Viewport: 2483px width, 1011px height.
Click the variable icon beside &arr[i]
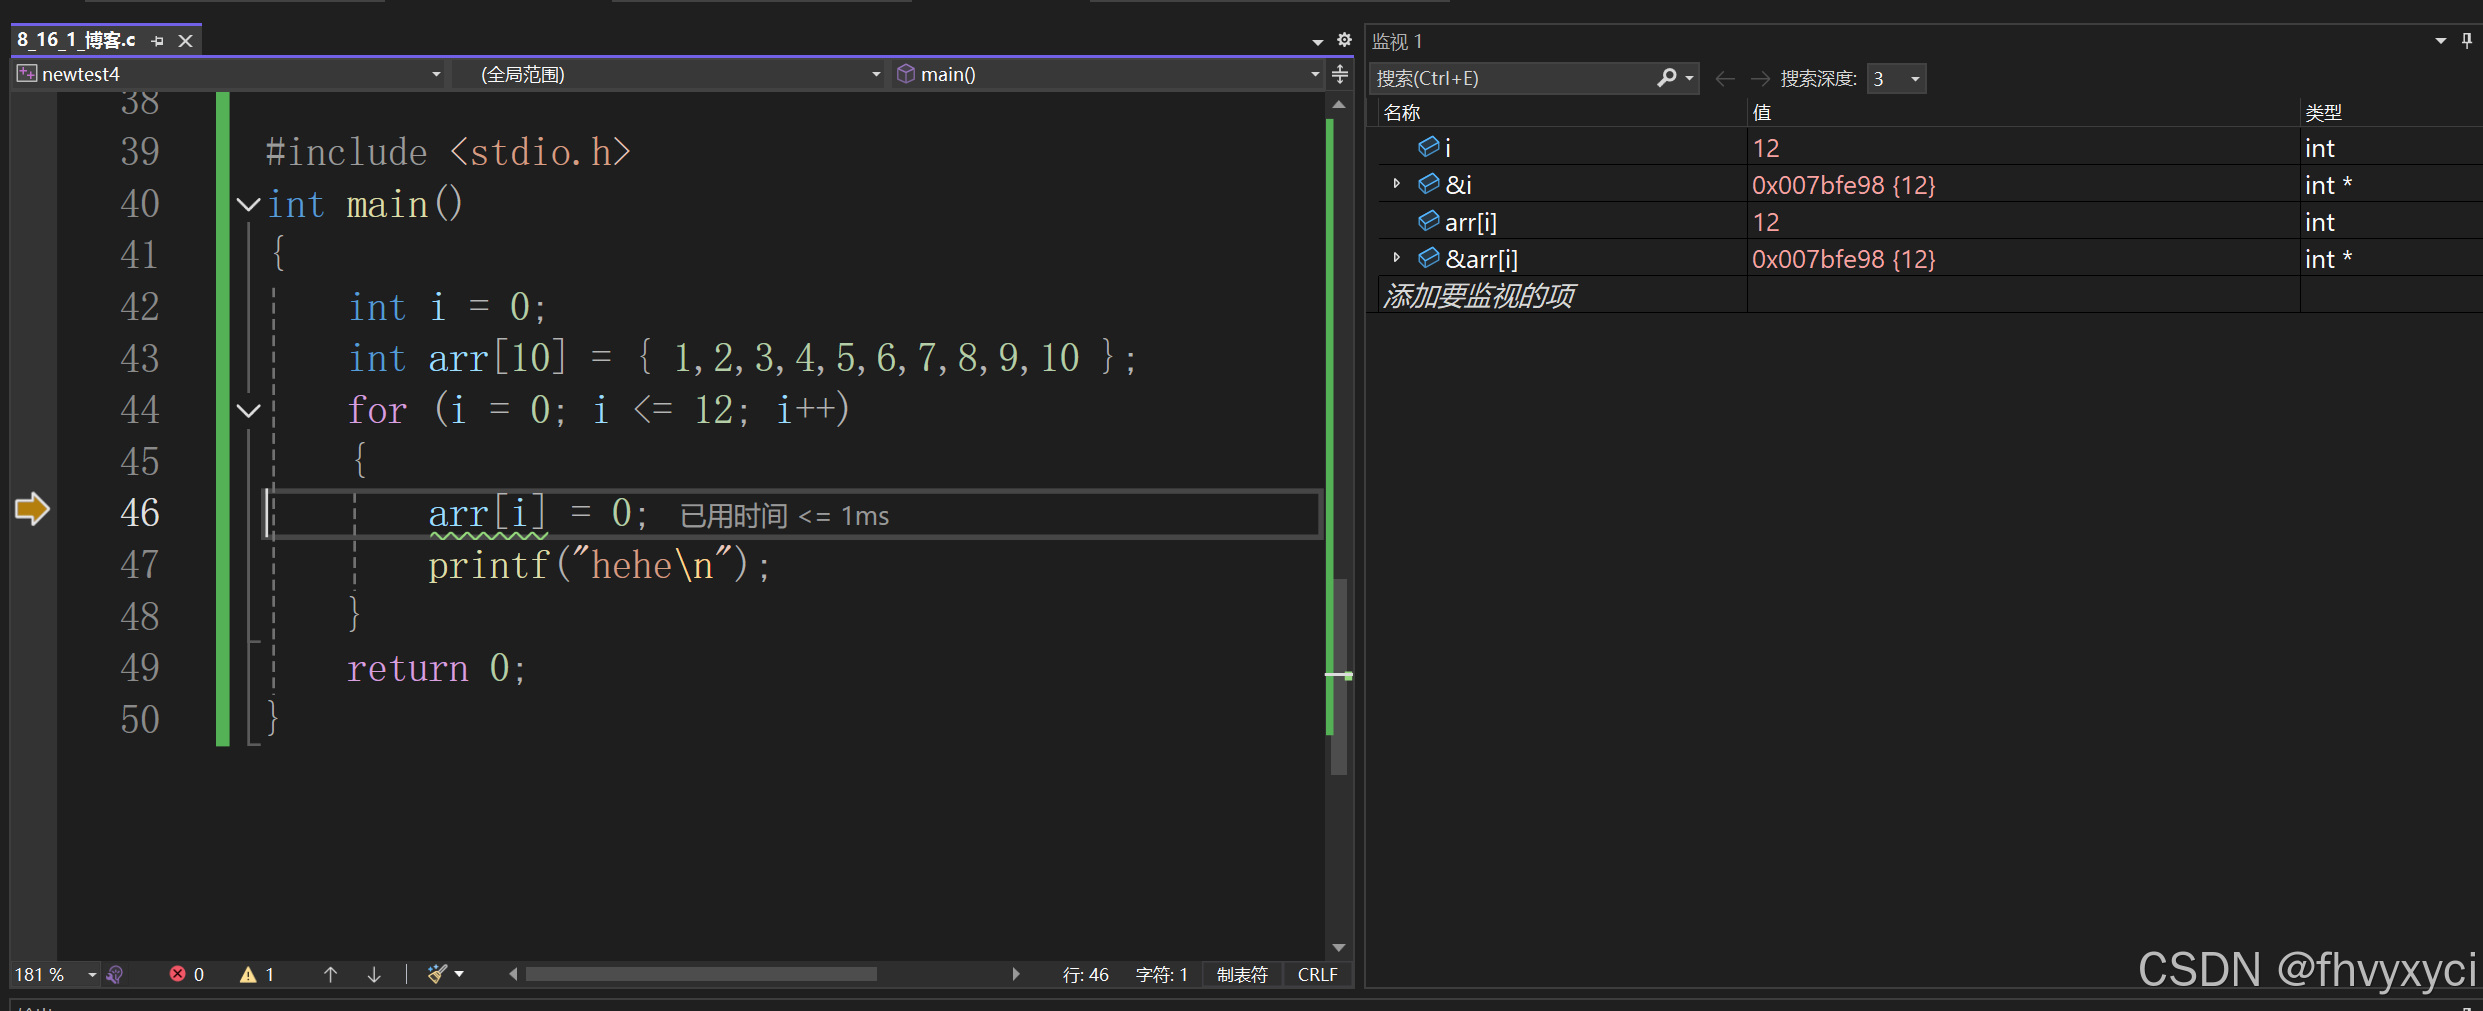[1429, 258]
